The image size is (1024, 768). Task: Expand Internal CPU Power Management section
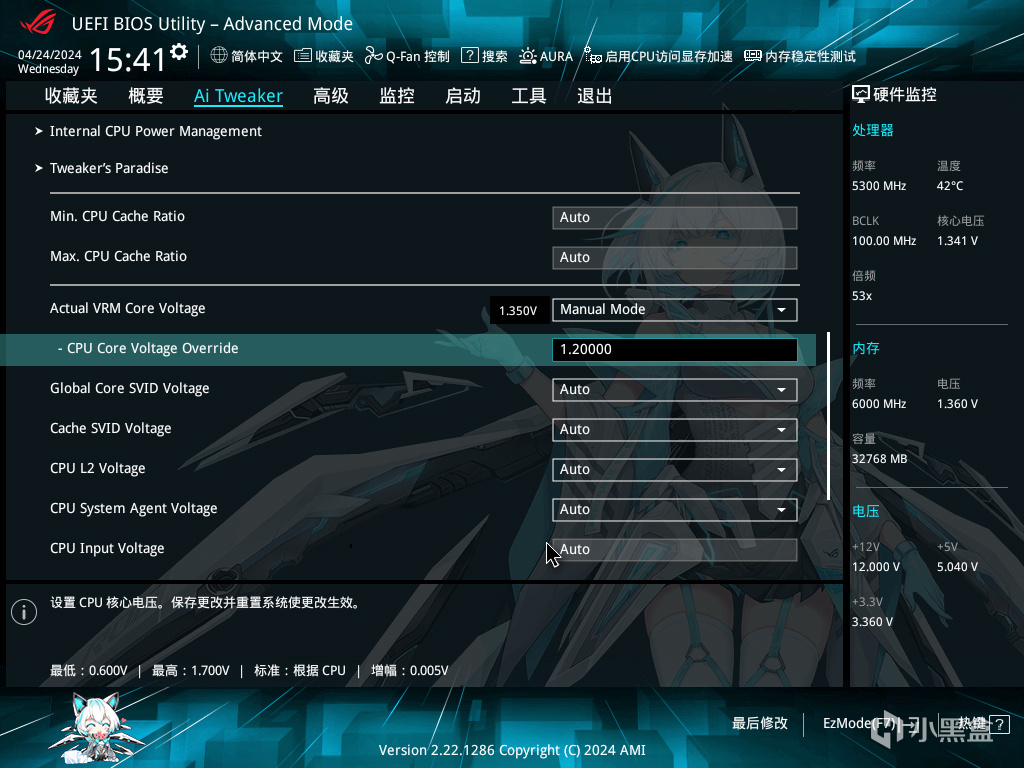coord(155,131)
